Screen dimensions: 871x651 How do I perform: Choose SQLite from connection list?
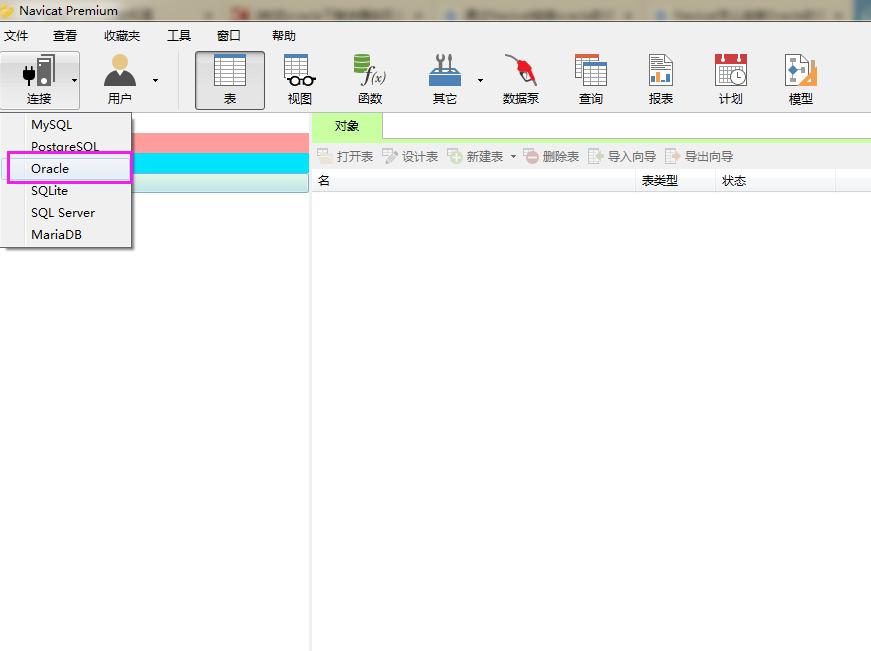[67, 191]
